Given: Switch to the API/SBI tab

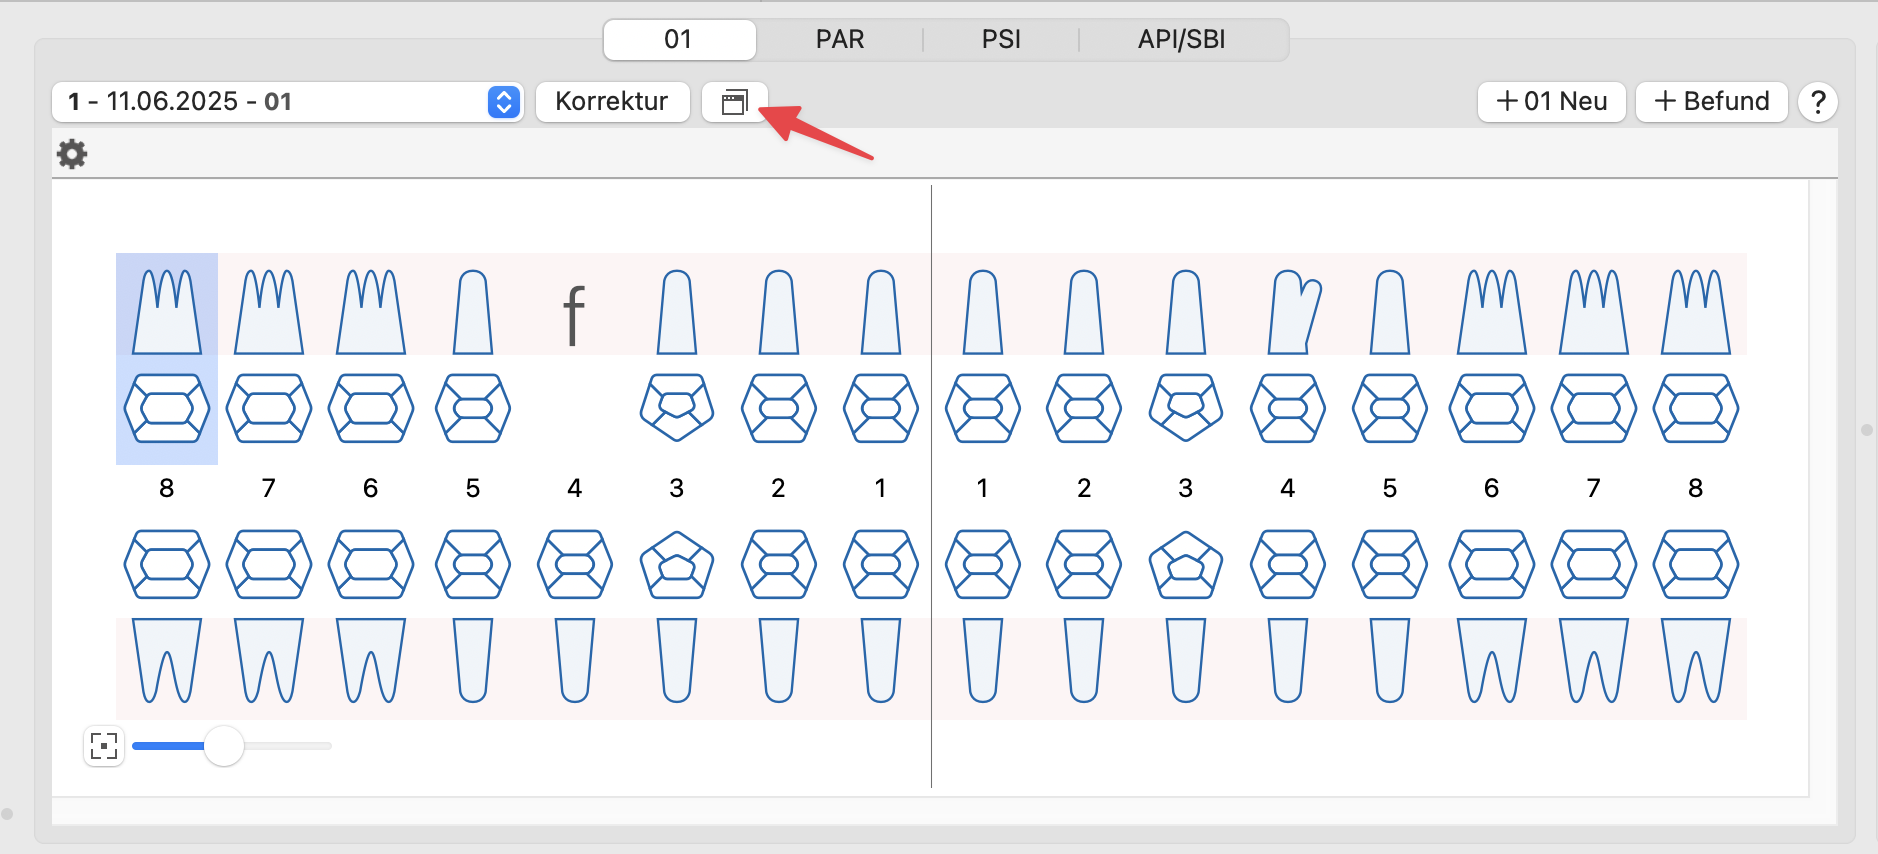Looking at the screenshot, I should coord(1182,39).
